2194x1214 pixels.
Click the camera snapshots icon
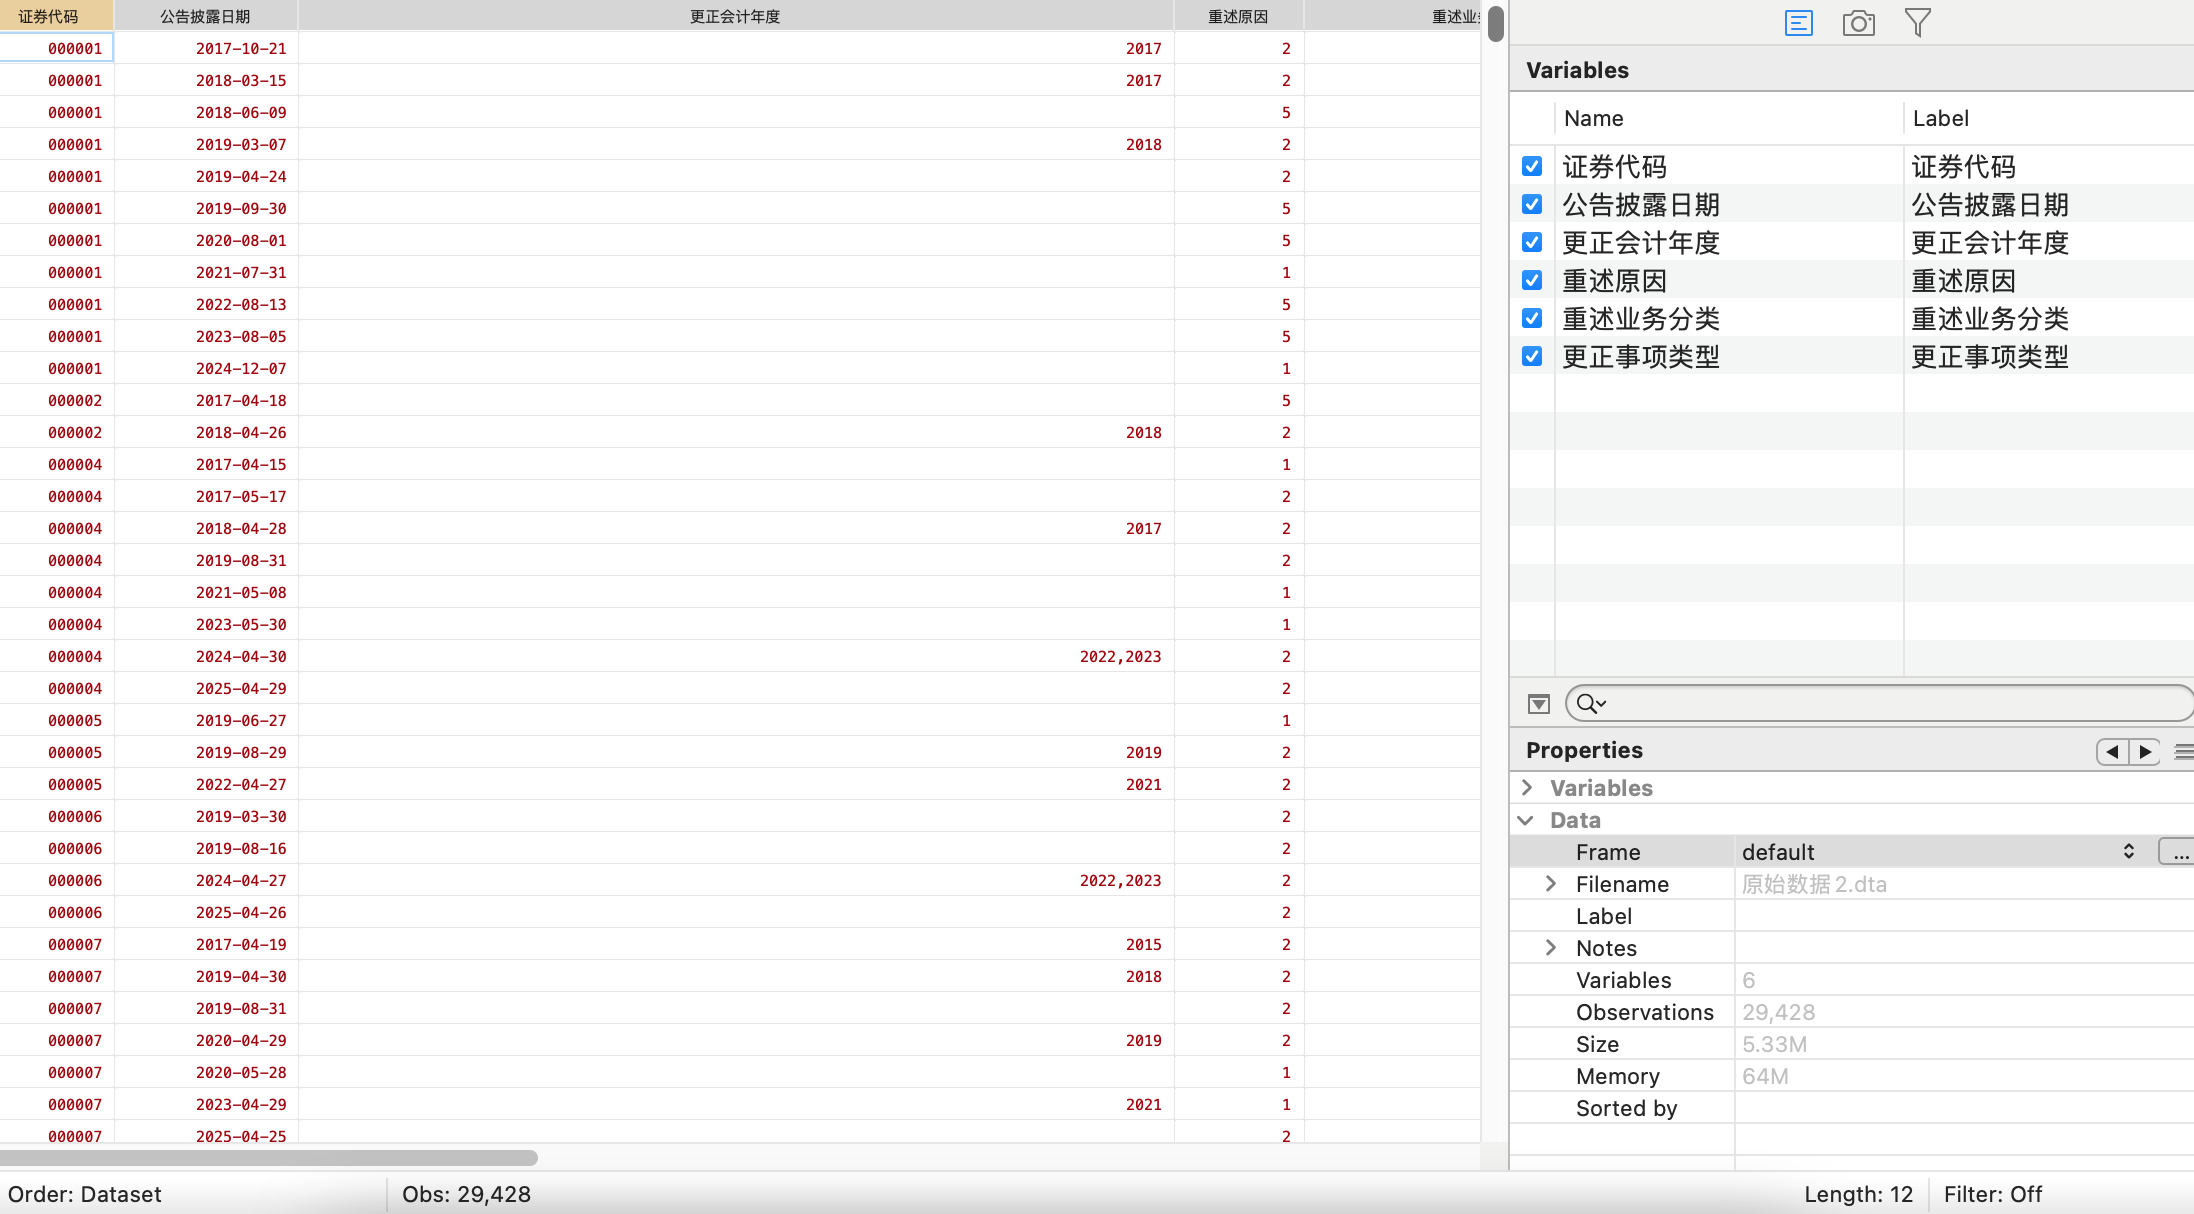(1858, 23)
